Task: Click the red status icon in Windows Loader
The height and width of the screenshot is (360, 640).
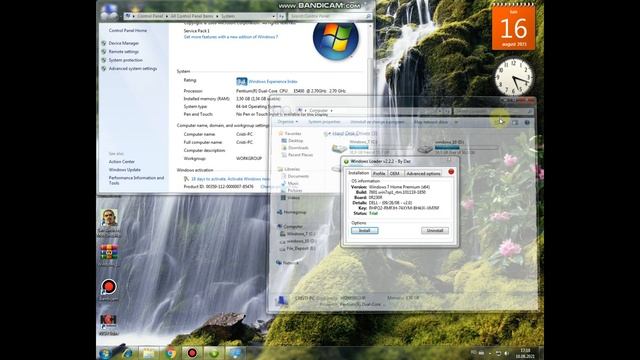Action: [451, 172]
